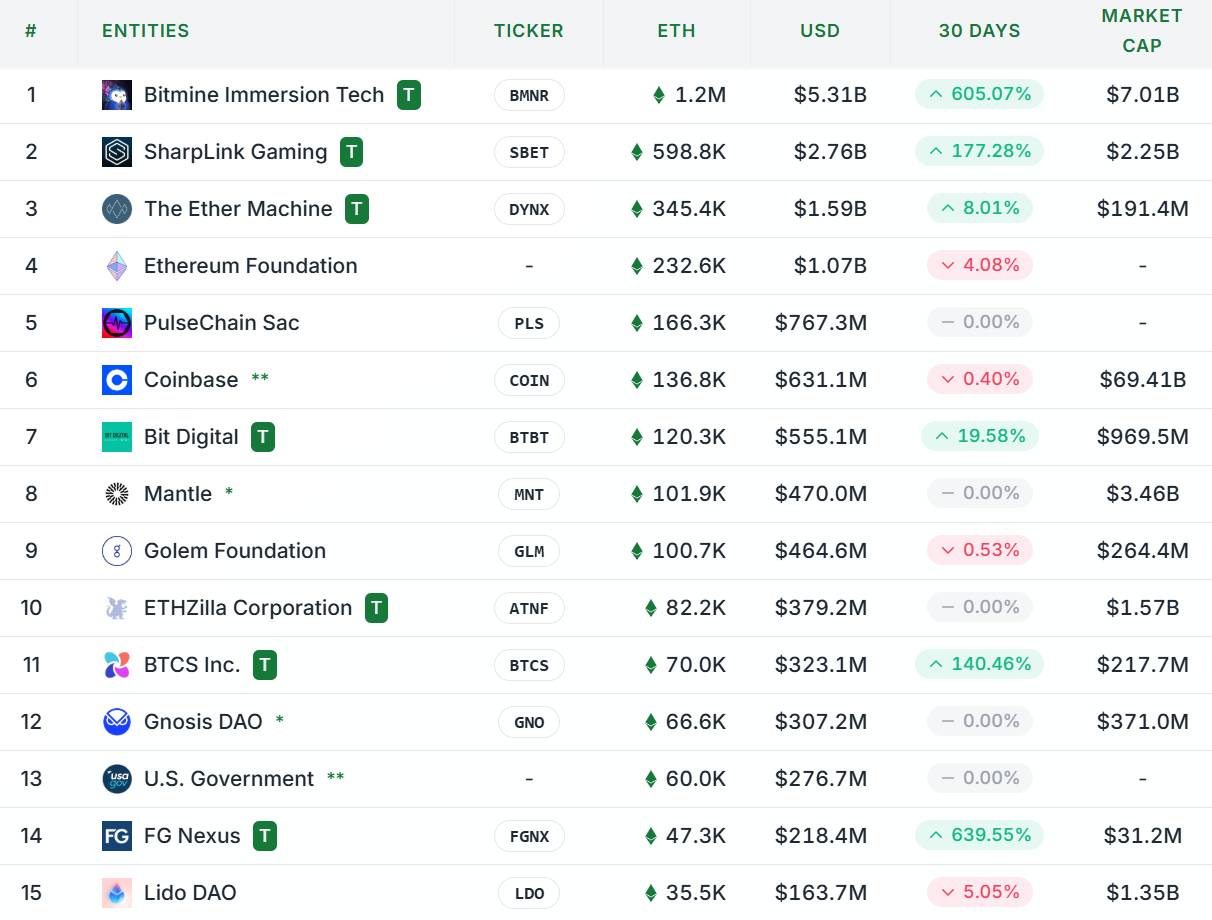The image size is (1212, 920).
Task: Click the GLM ticker pill
Action: 529,551
